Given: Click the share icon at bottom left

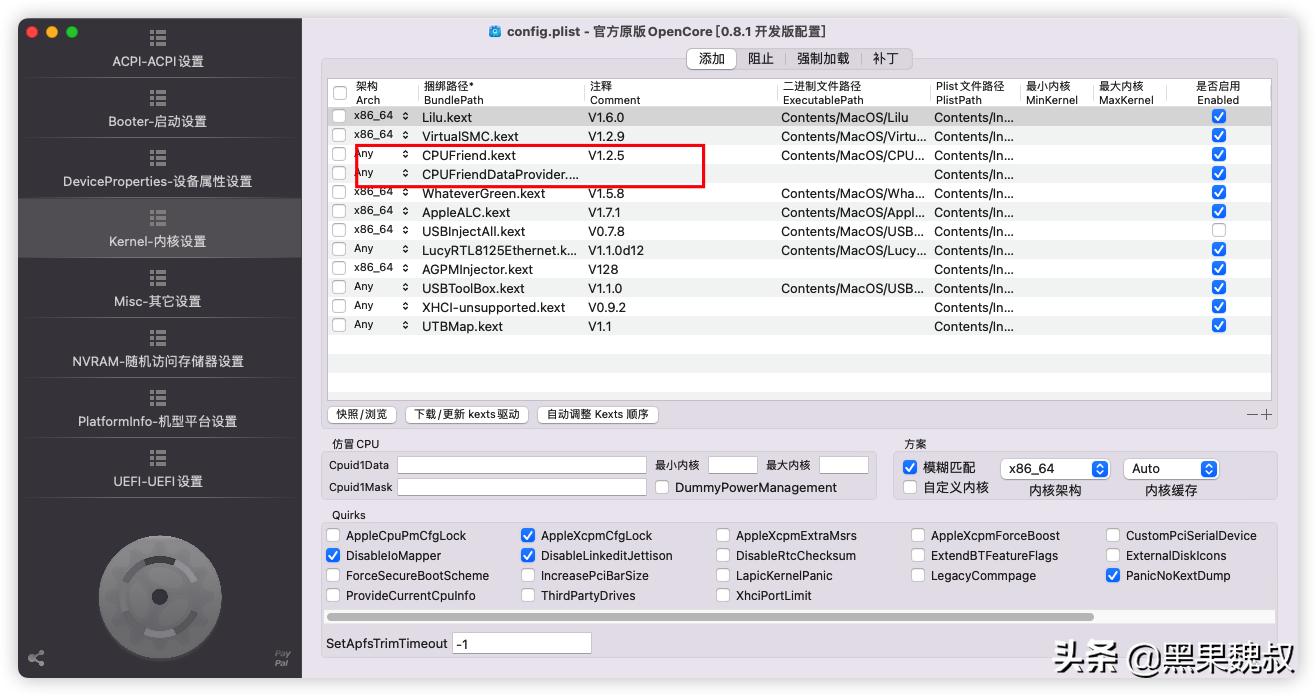Looking at the screenshot, I should tap(35, 658).
